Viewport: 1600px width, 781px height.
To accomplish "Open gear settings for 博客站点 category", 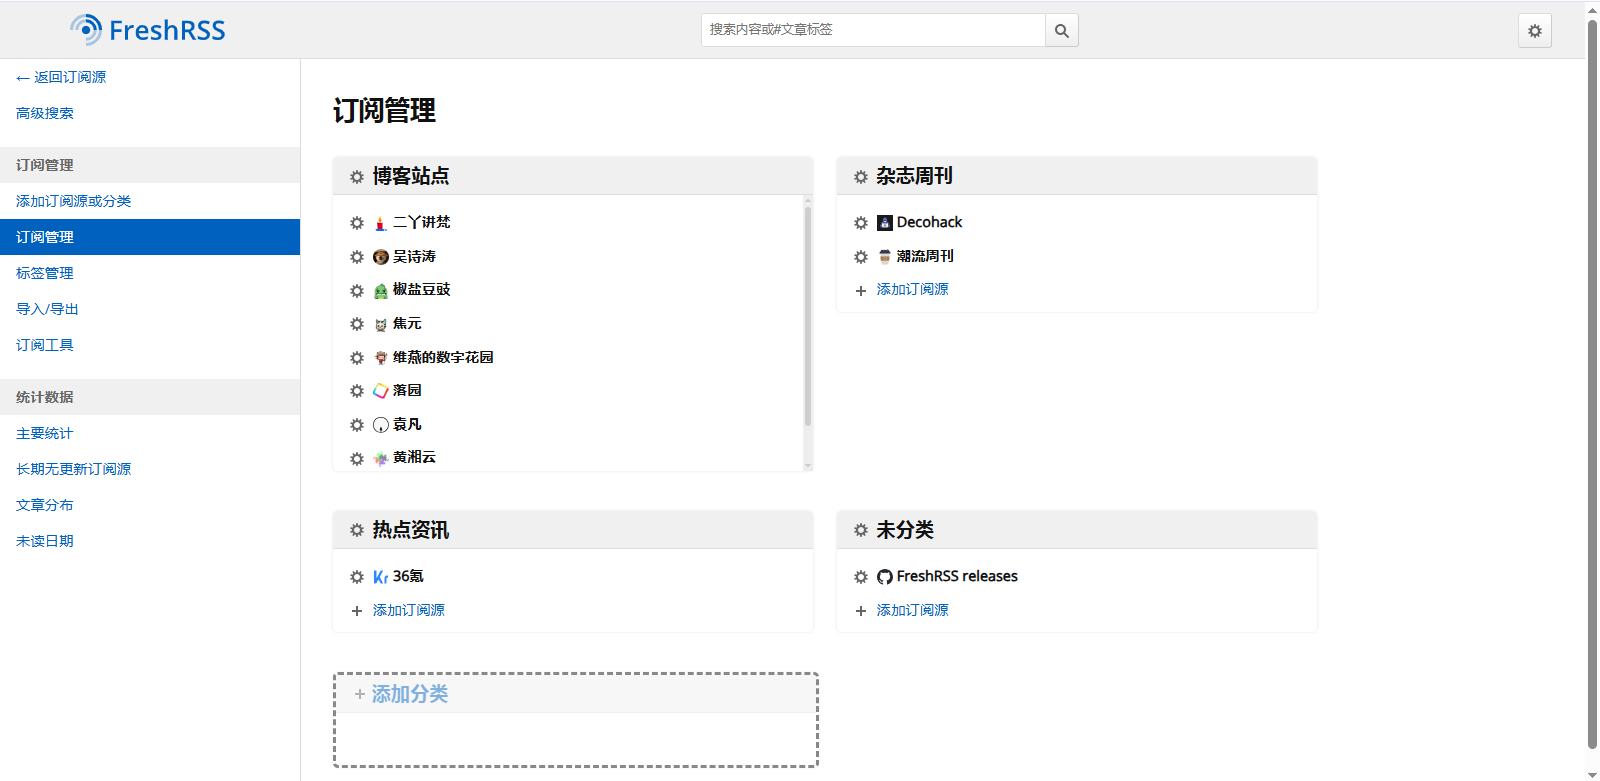I will point(357,177).
